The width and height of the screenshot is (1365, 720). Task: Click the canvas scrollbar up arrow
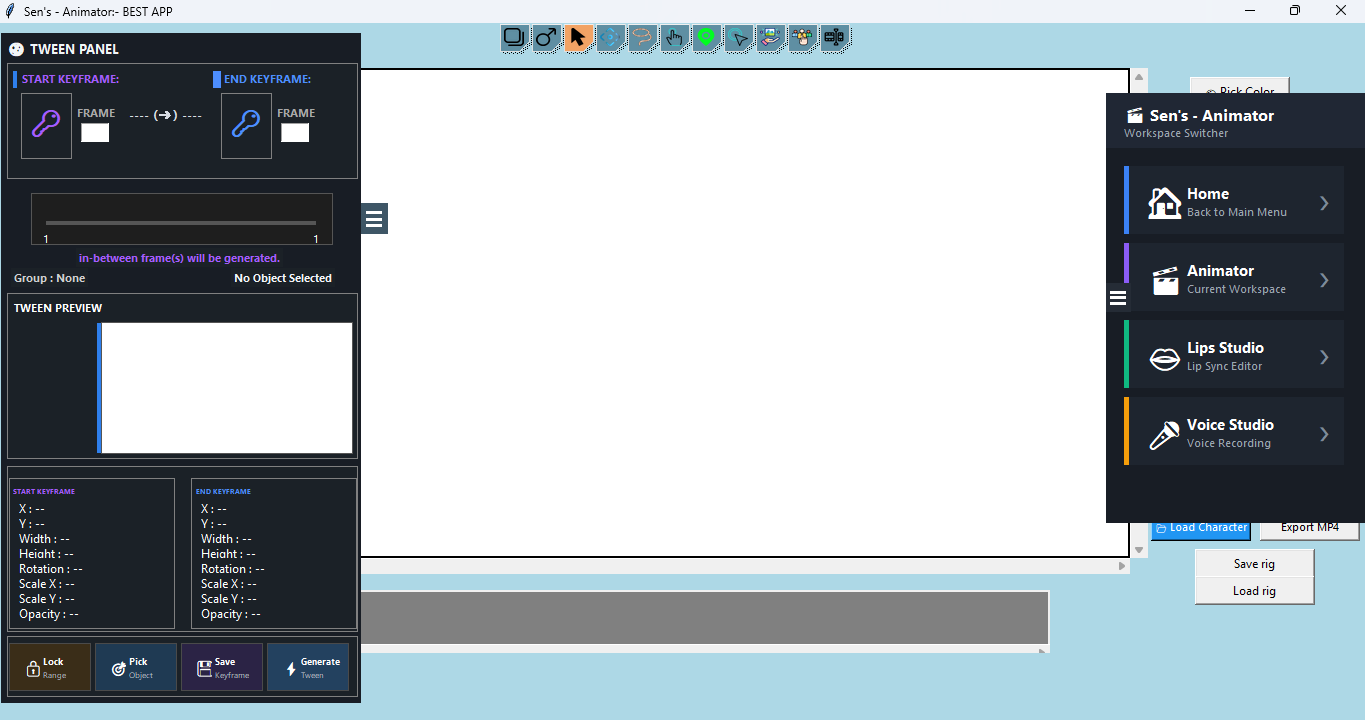coord(1138,76)
